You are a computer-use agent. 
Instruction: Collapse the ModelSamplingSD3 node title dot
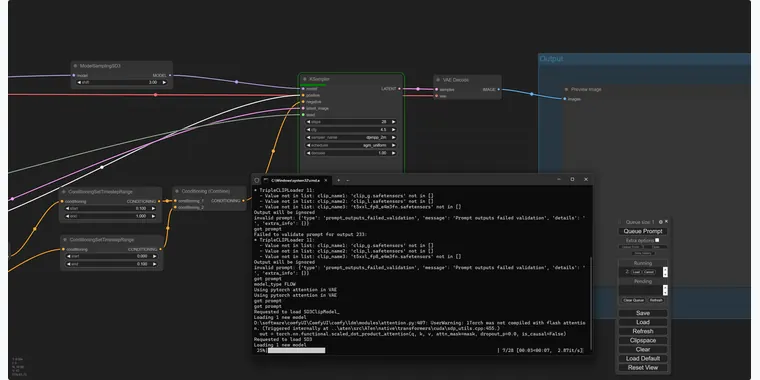[75, 65]
